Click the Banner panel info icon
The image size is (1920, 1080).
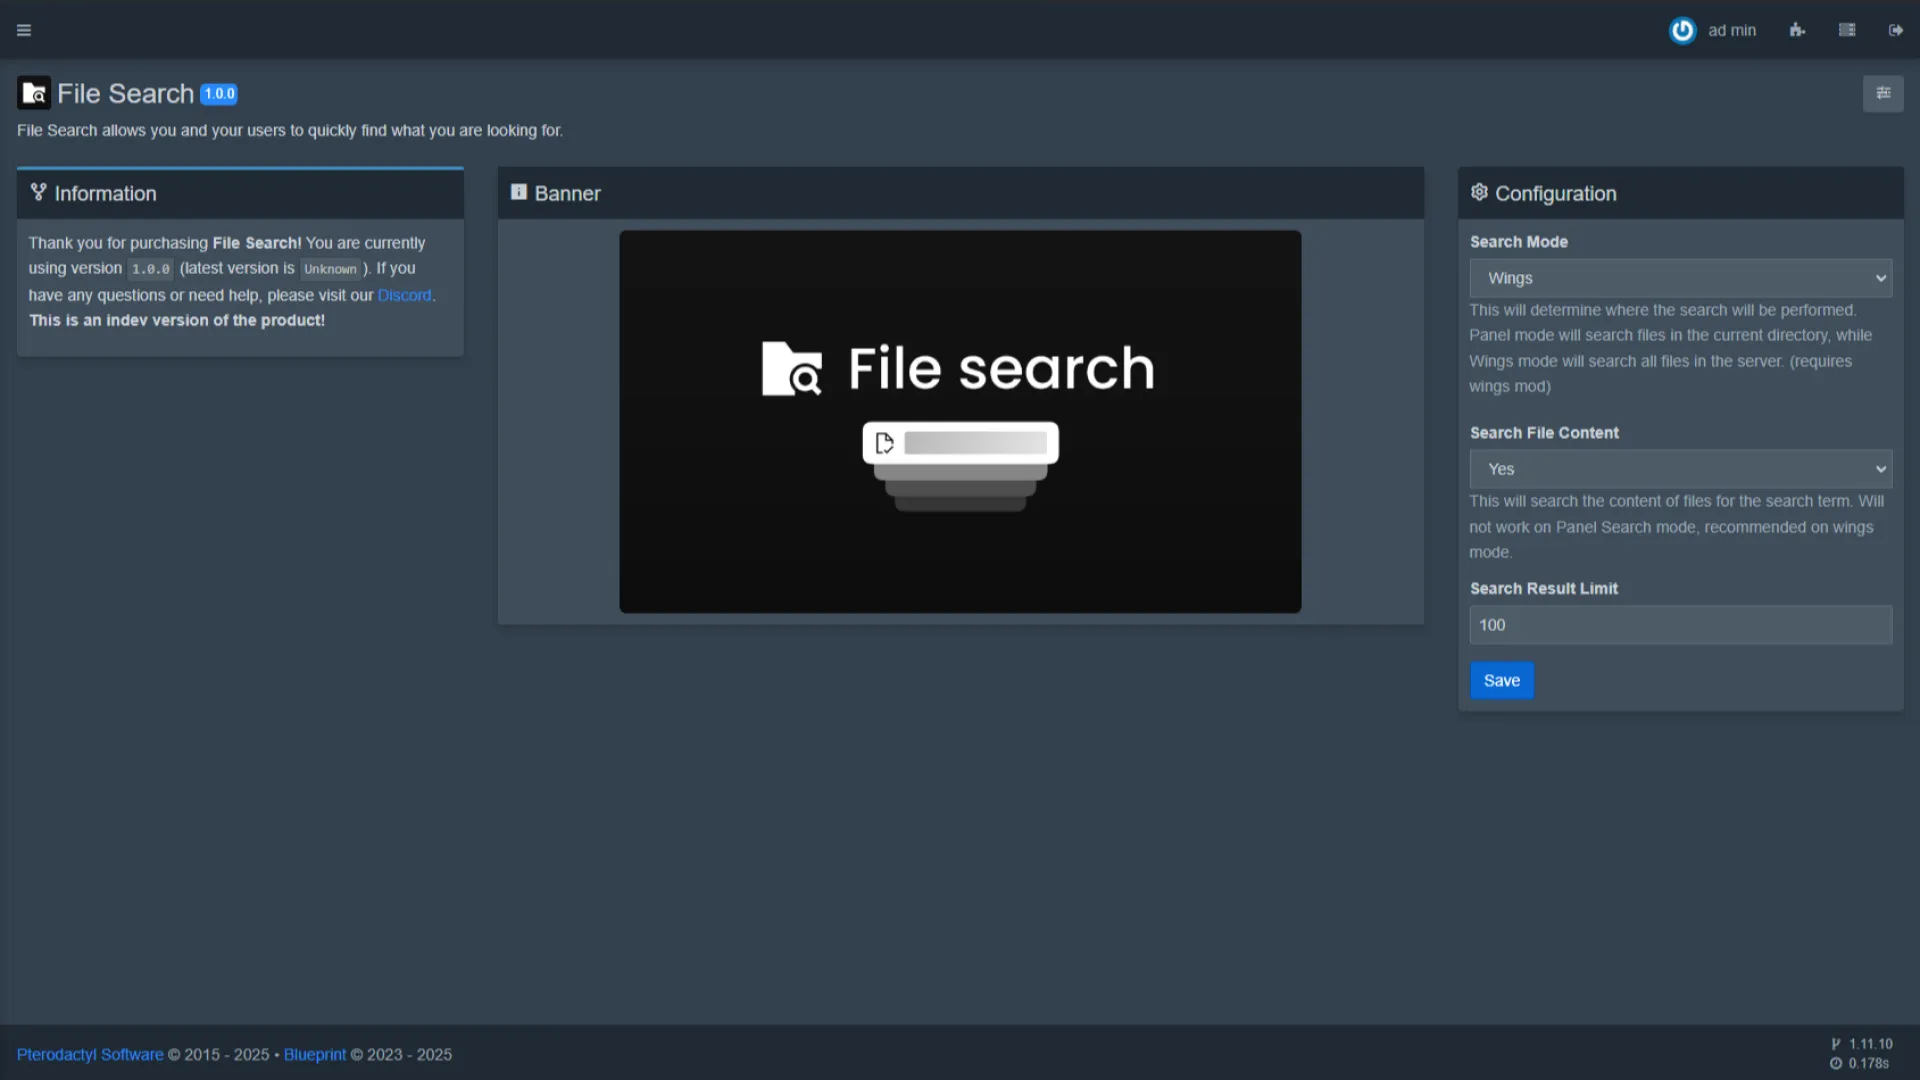(518, 192)
